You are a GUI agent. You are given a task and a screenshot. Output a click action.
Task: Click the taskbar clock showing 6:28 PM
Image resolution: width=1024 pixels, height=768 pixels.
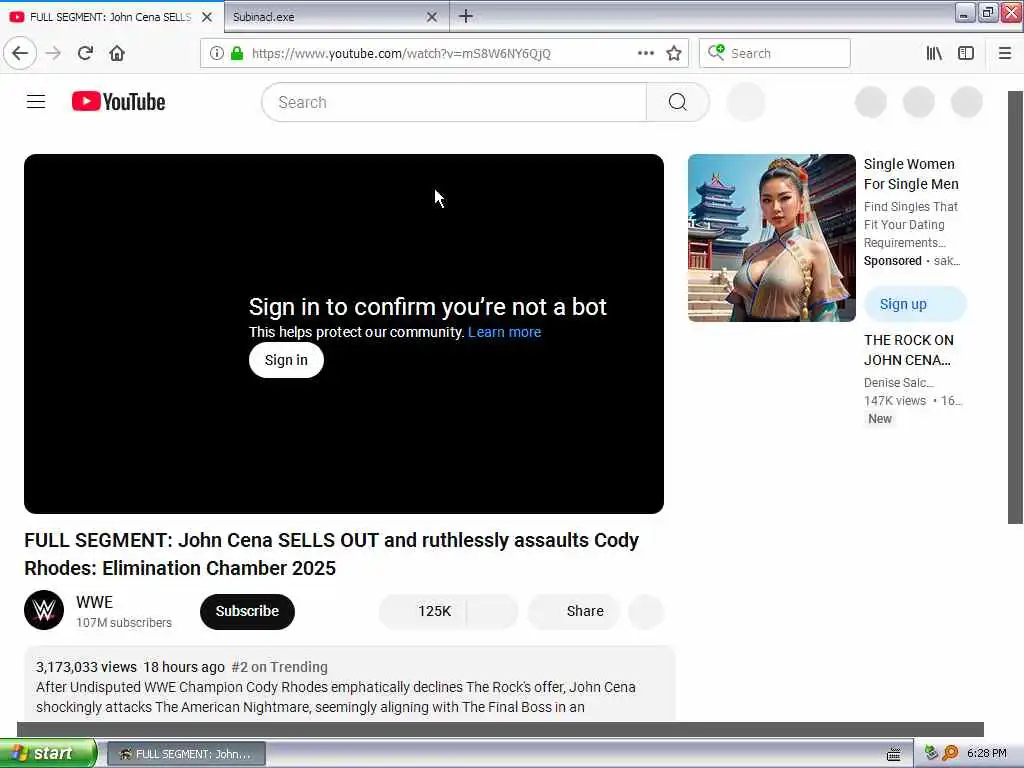pos(986,753)
